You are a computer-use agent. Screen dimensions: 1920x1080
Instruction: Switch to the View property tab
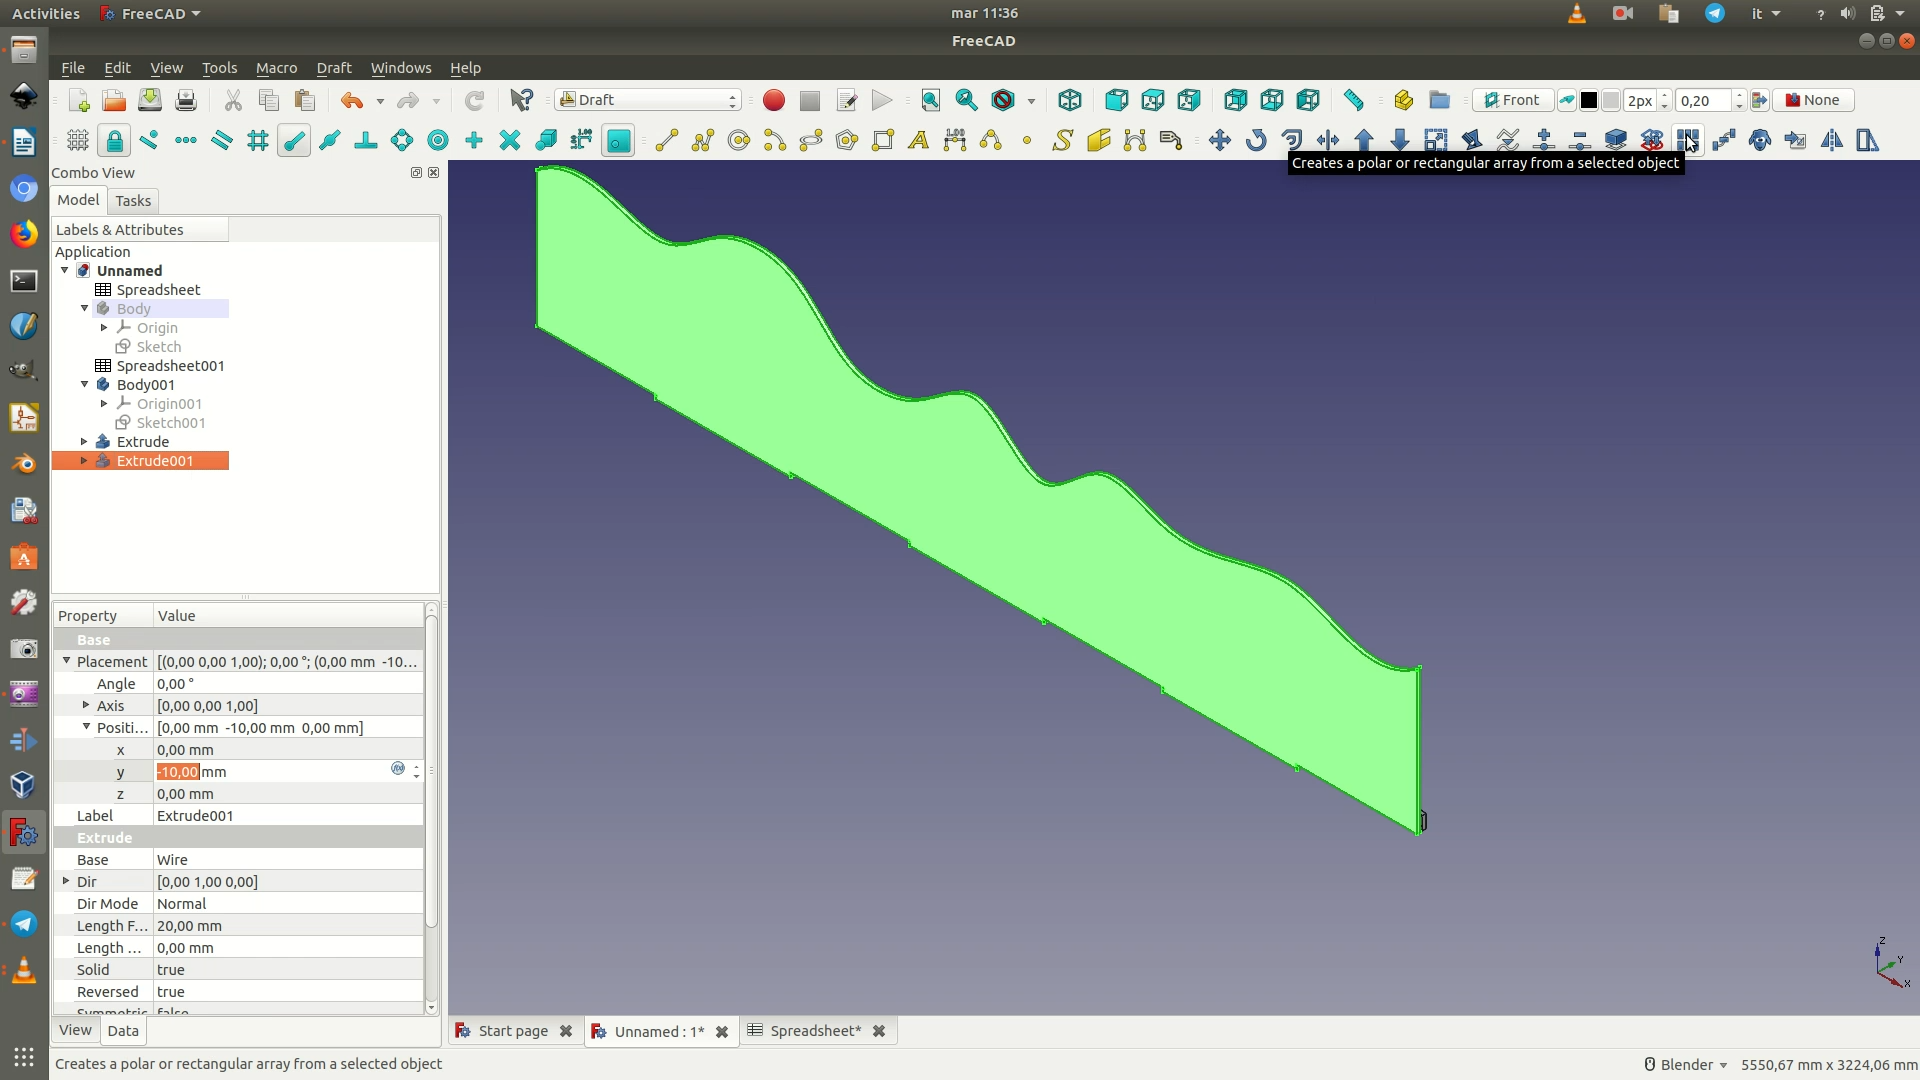(75, 1030)
